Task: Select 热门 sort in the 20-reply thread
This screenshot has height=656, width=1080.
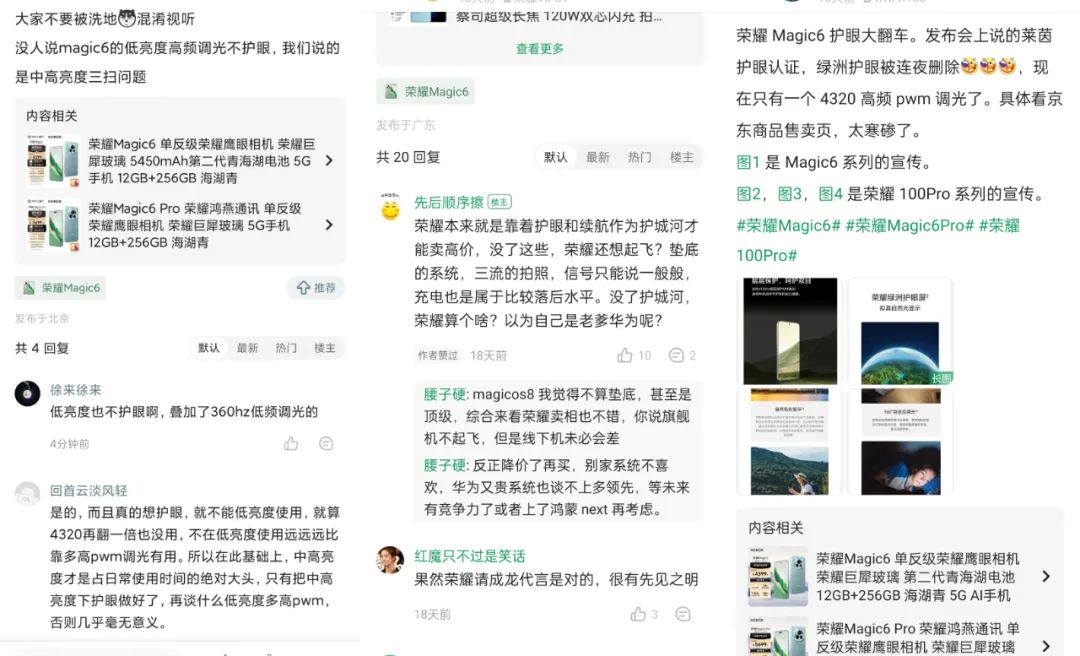Action: 640,157
